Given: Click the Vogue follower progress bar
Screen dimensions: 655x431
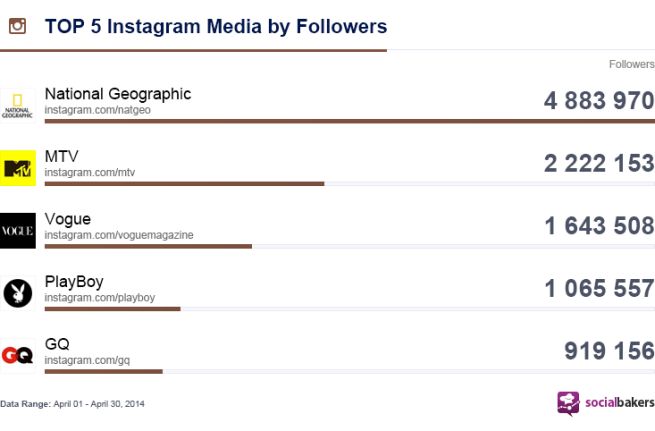Looking at the screenshot, I should click(148, 246).
